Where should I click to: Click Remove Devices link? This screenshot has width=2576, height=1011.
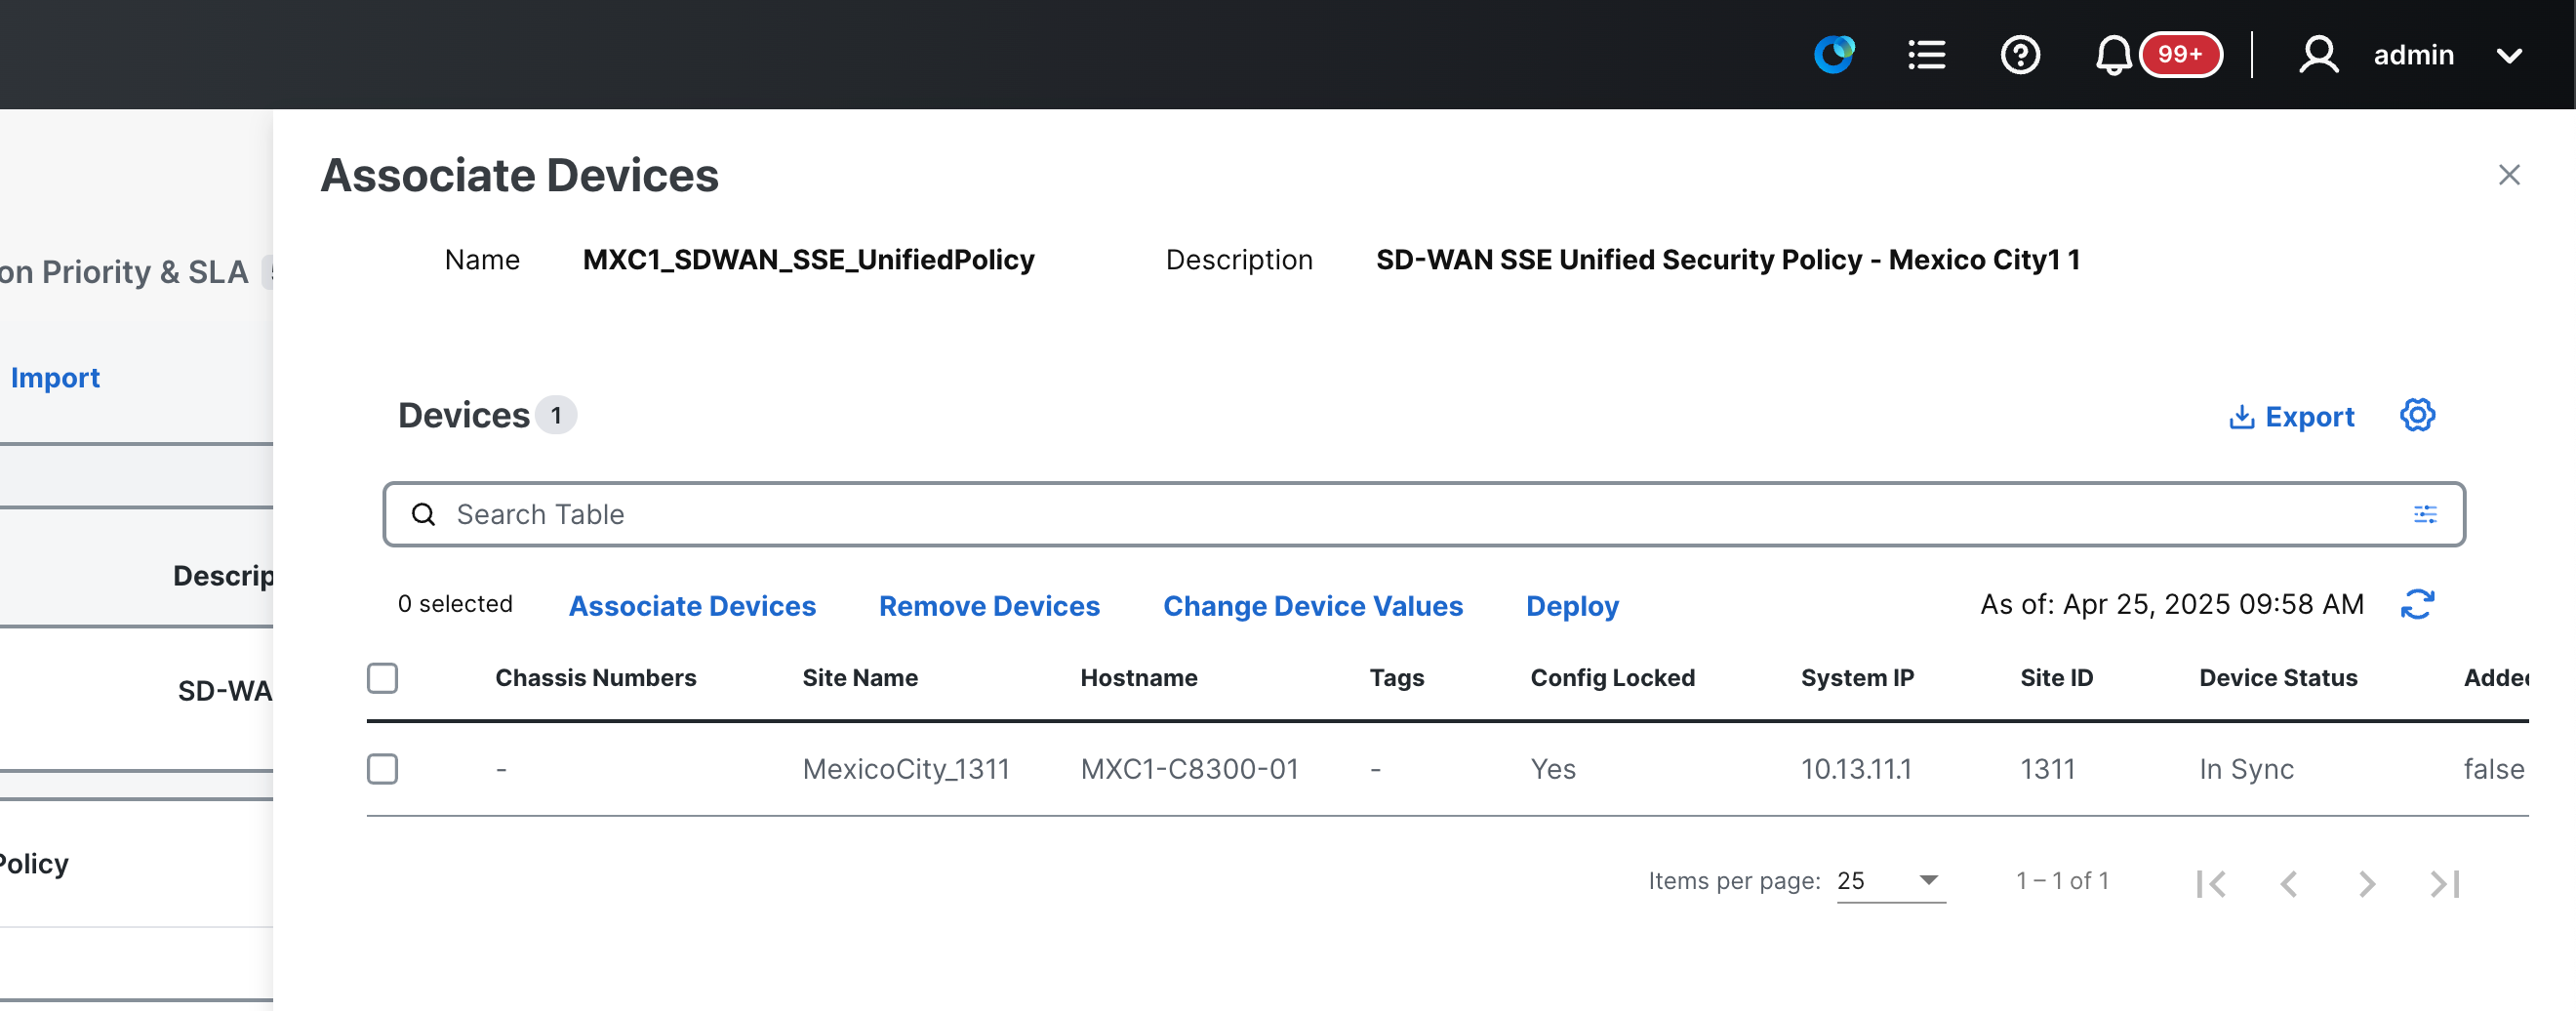988,605
